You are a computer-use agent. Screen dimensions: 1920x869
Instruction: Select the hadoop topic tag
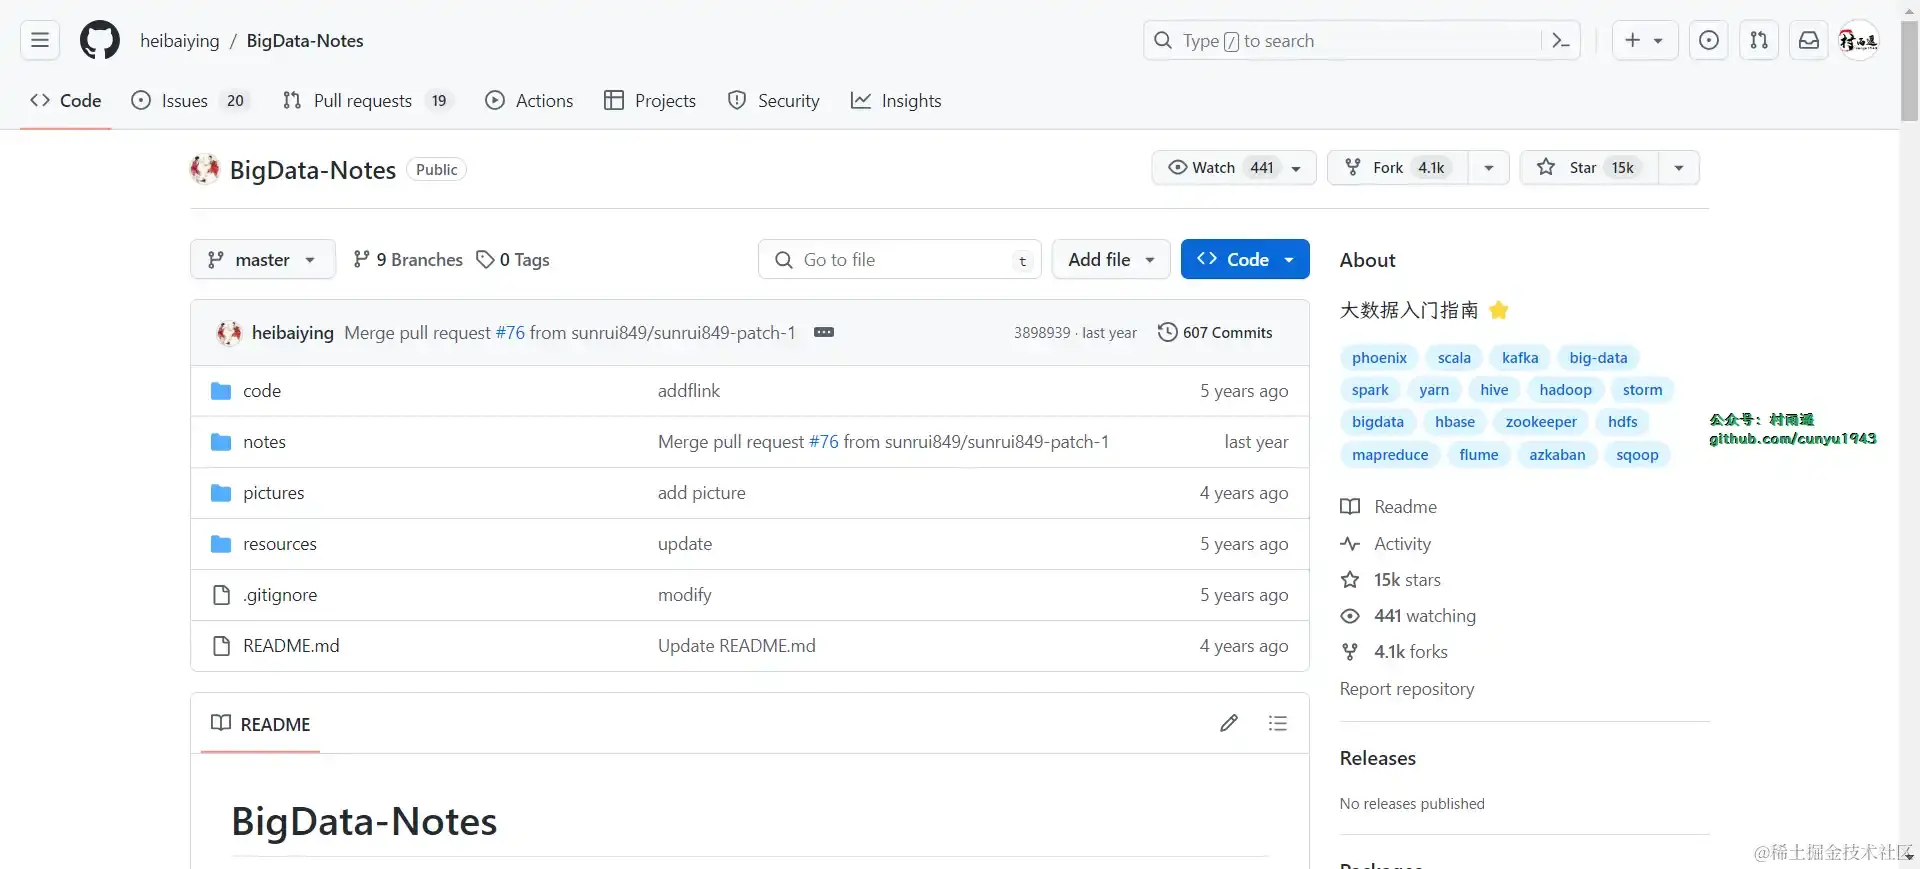pyautogui.click(x=1565, y=390)
